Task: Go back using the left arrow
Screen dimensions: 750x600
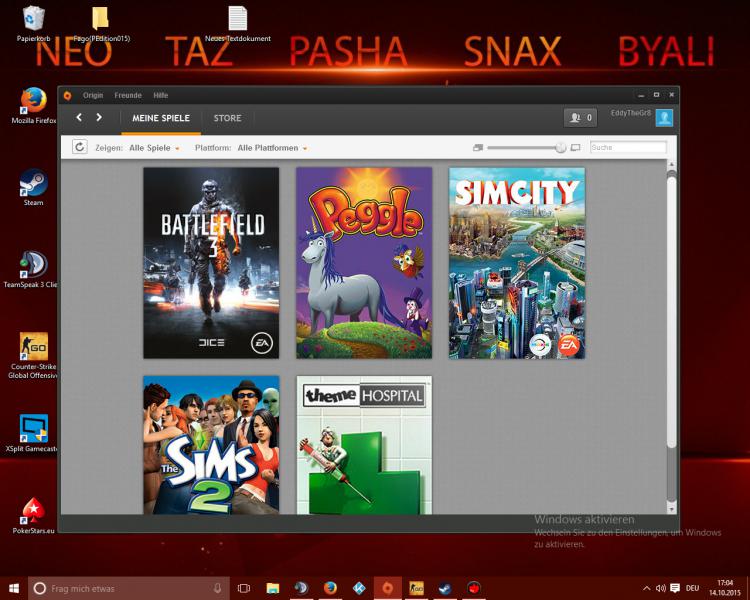Action: coord(80,118)
